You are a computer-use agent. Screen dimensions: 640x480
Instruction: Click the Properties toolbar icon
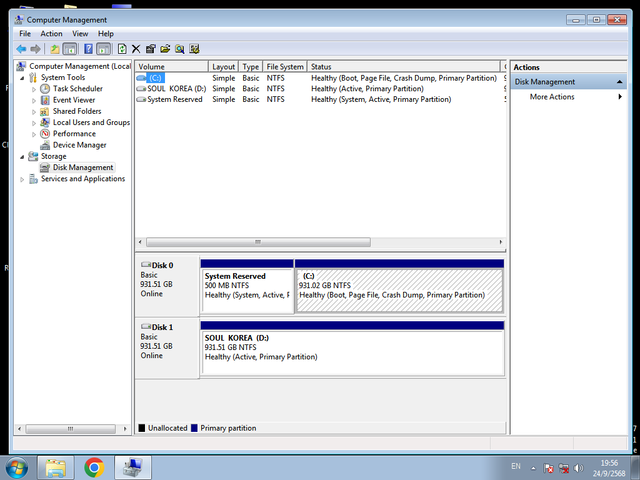(151, 49)
